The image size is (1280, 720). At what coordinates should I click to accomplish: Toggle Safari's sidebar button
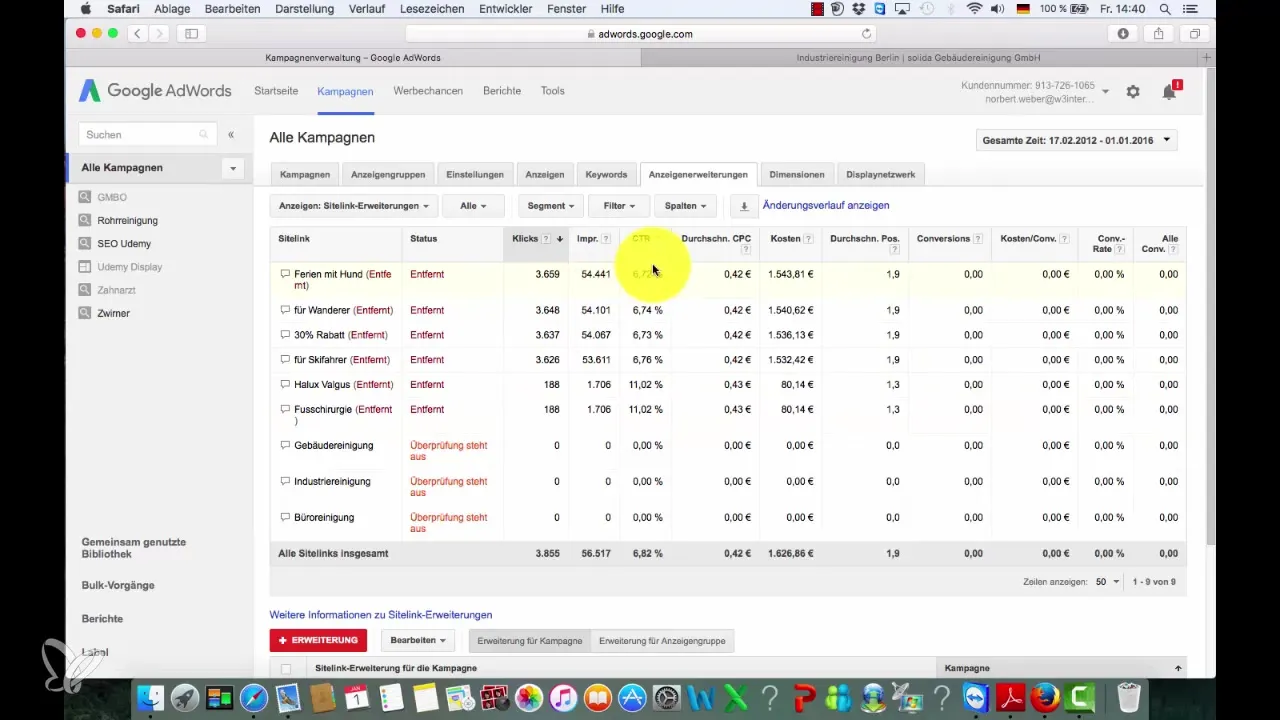[x=191, y=33]
